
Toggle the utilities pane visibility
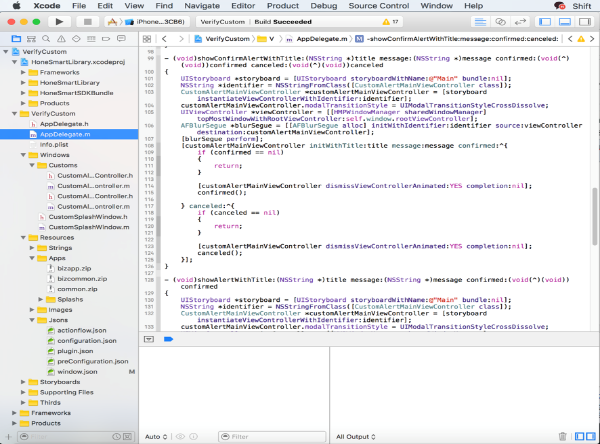click(585, 22)
